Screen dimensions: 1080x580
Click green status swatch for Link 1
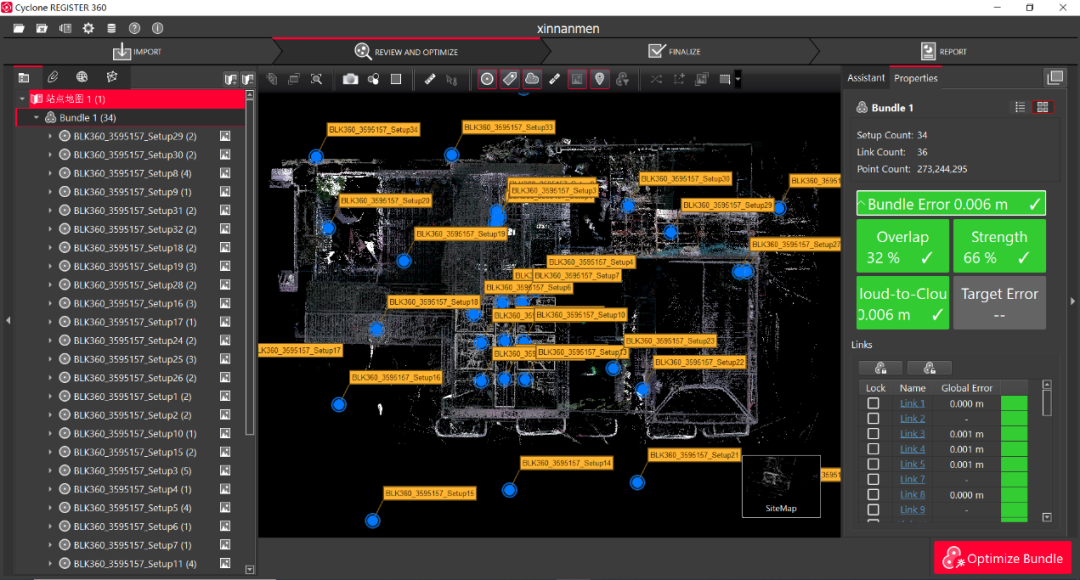(1014, 404)
